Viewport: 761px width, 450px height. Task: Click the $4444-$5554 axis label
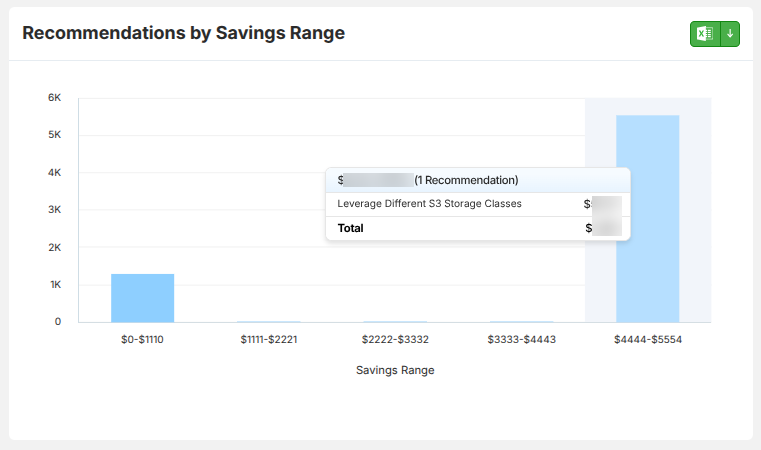coord(648,339)
